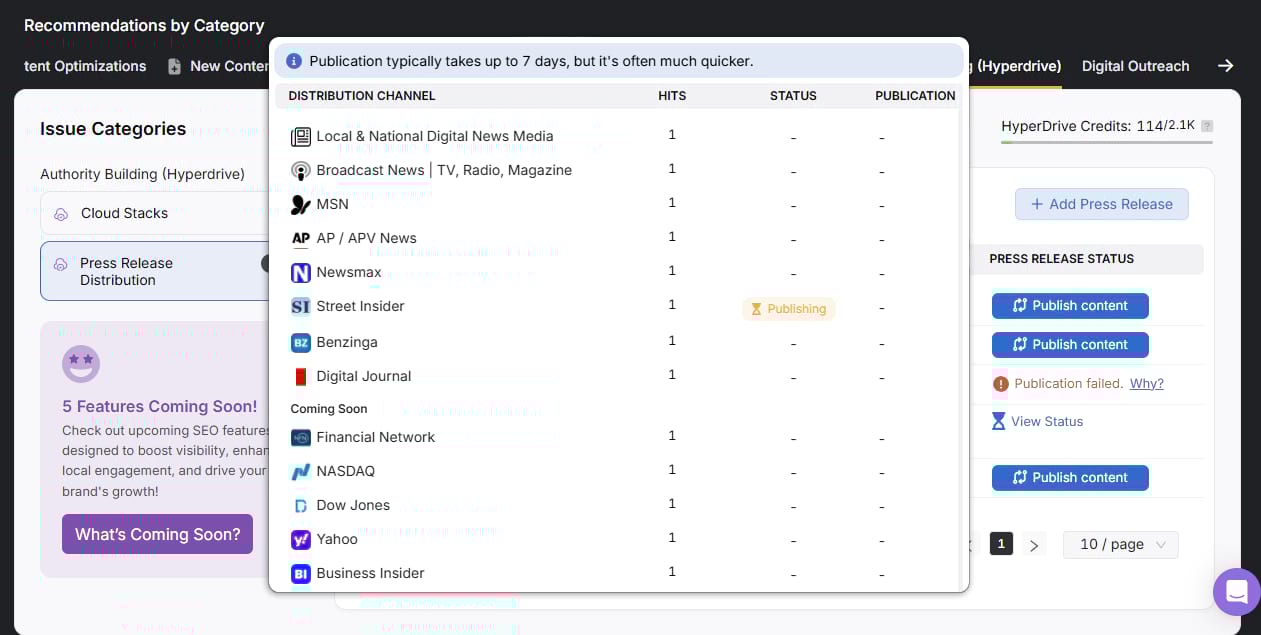Click the info icon on publication banner

click(x=294, y=61)
